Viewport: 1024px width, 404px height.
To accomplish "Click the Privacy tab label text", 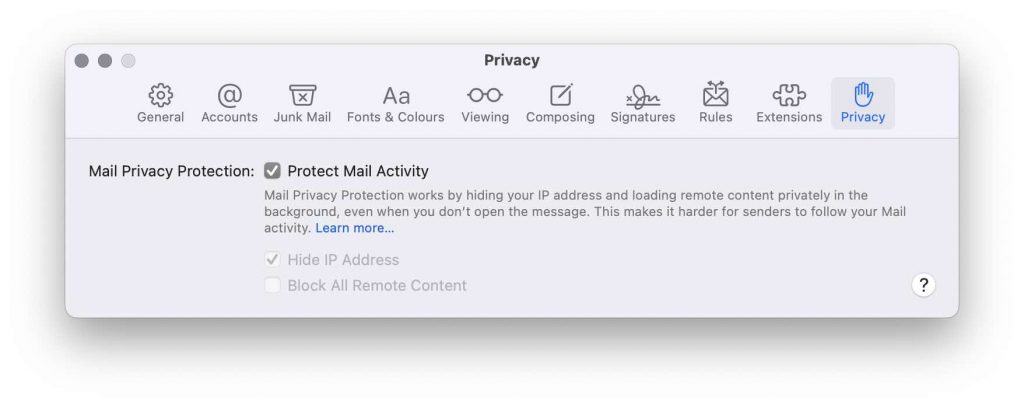I will (863, 117).
